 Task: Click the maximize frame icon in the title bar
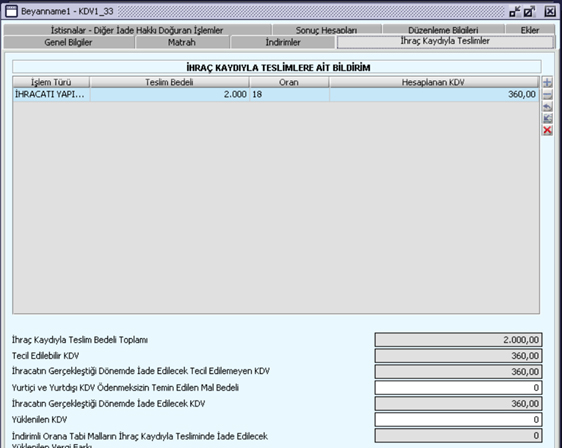(529, 11)
